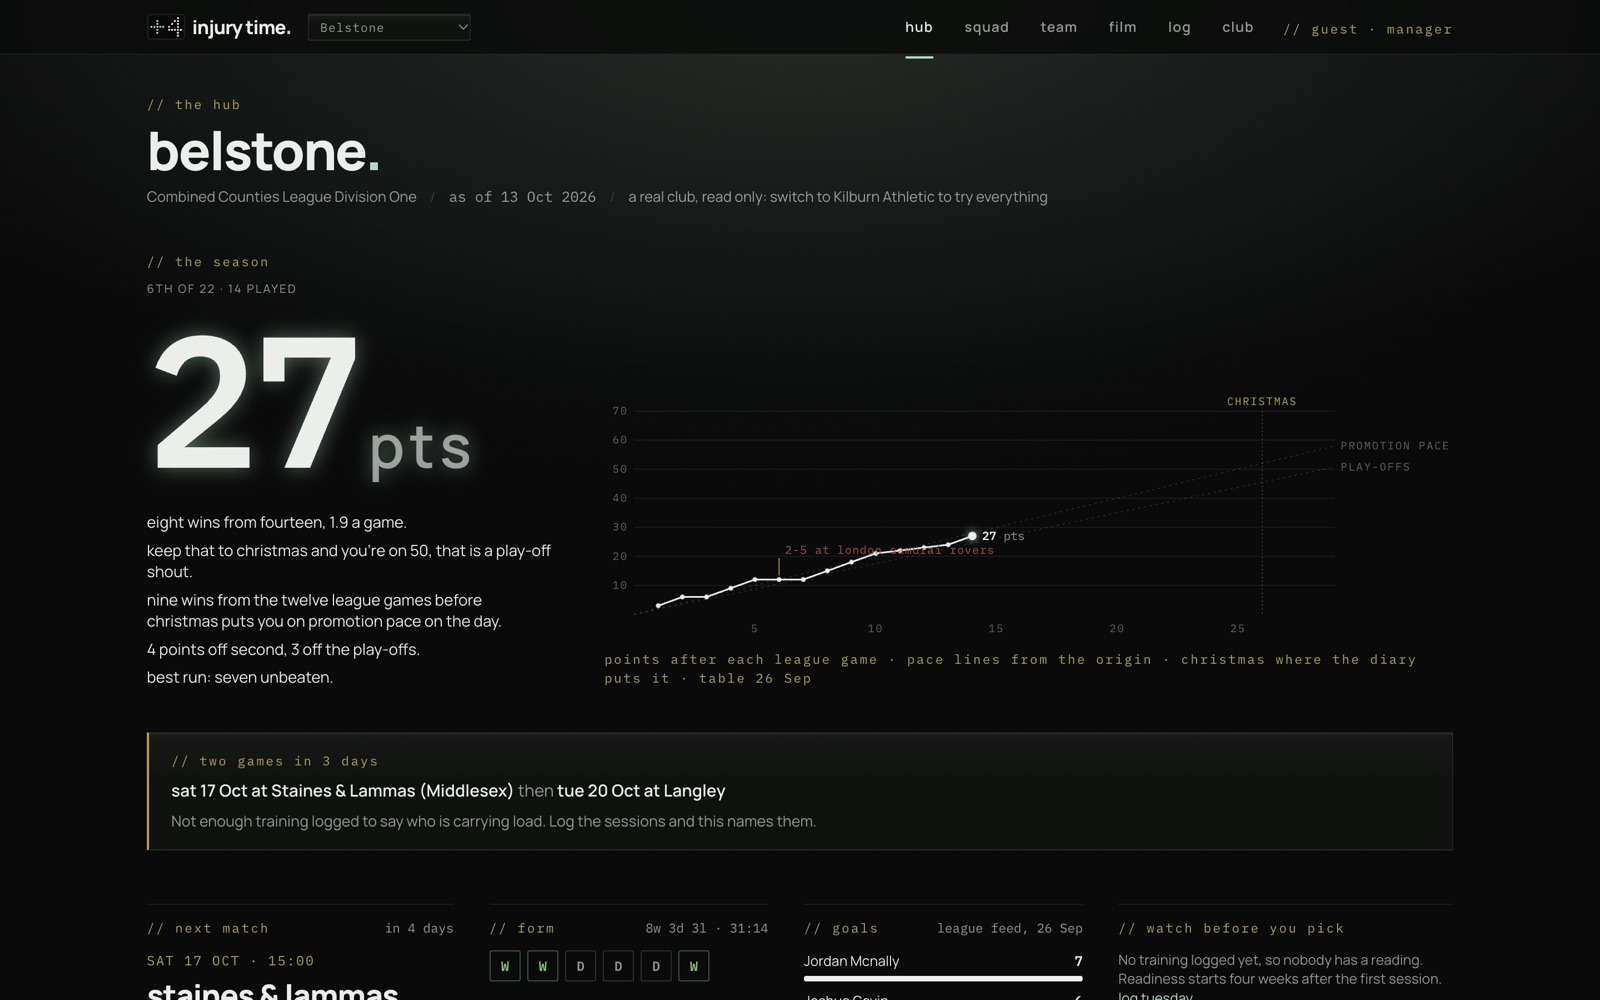Screen dimensions: 1600x1000
Task: Click the '// next match' label
Action: (x=208, y=928)
